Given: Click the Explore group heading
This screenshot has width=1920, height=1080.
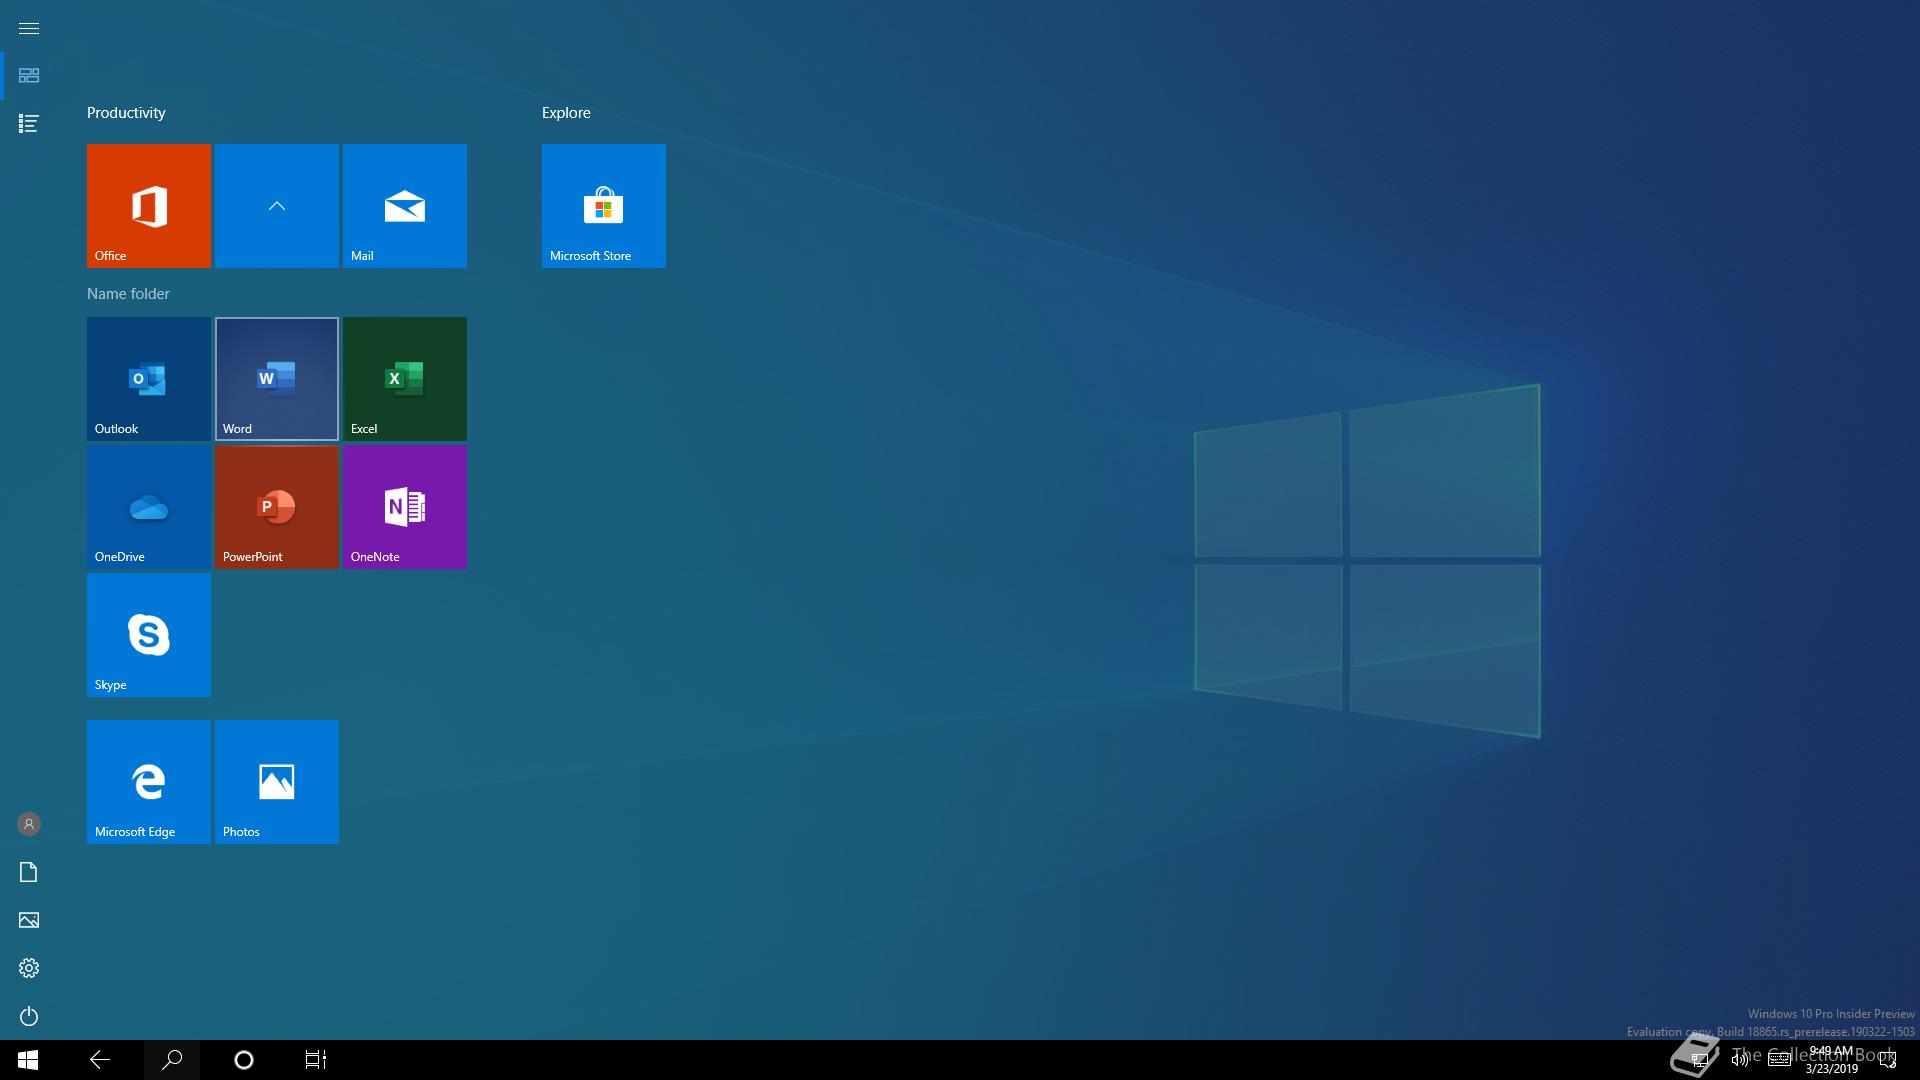Looking at the screenshot, I should click(566, 113).
